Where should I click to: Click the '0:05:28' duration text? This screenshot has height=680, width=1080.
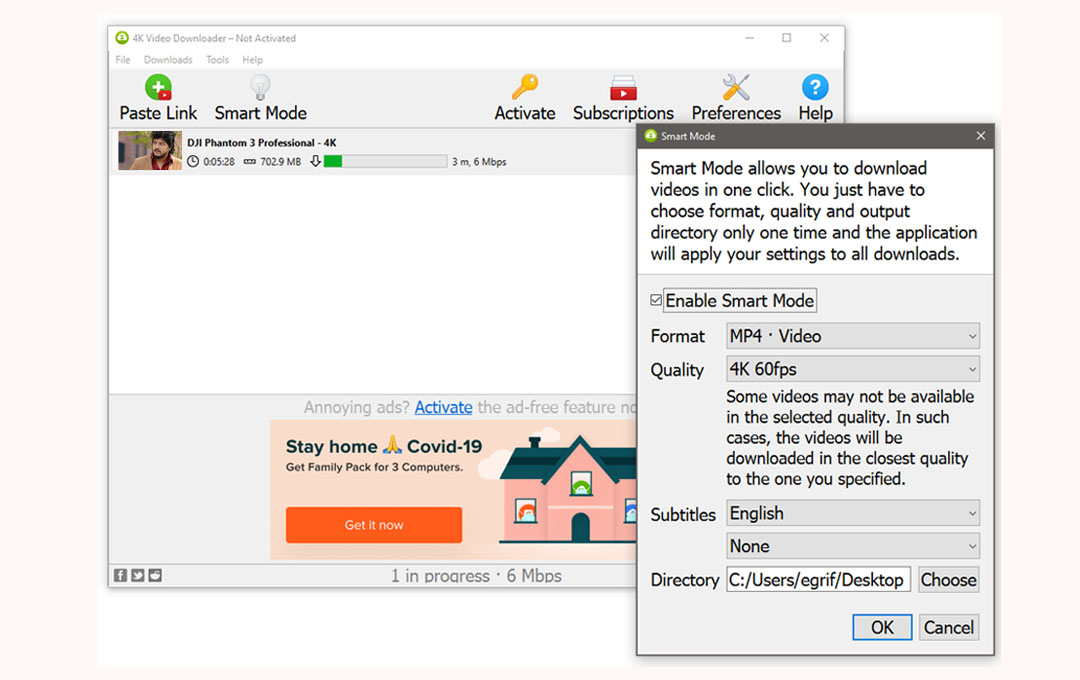coord(218,162)
